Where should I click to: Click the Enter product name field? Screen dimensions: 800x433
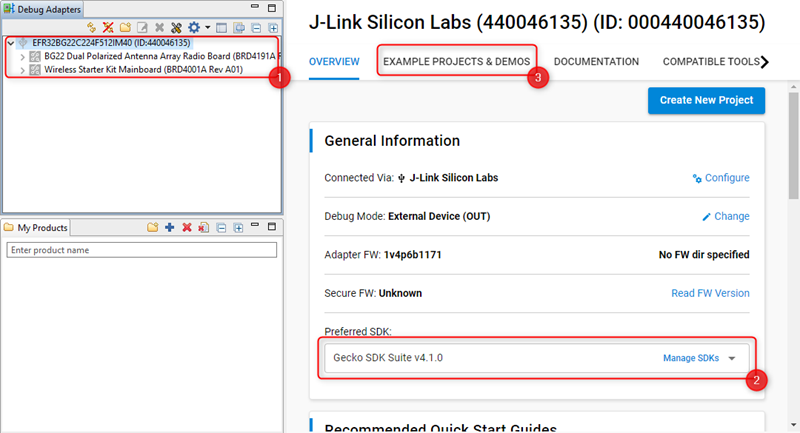pos(140,250)
